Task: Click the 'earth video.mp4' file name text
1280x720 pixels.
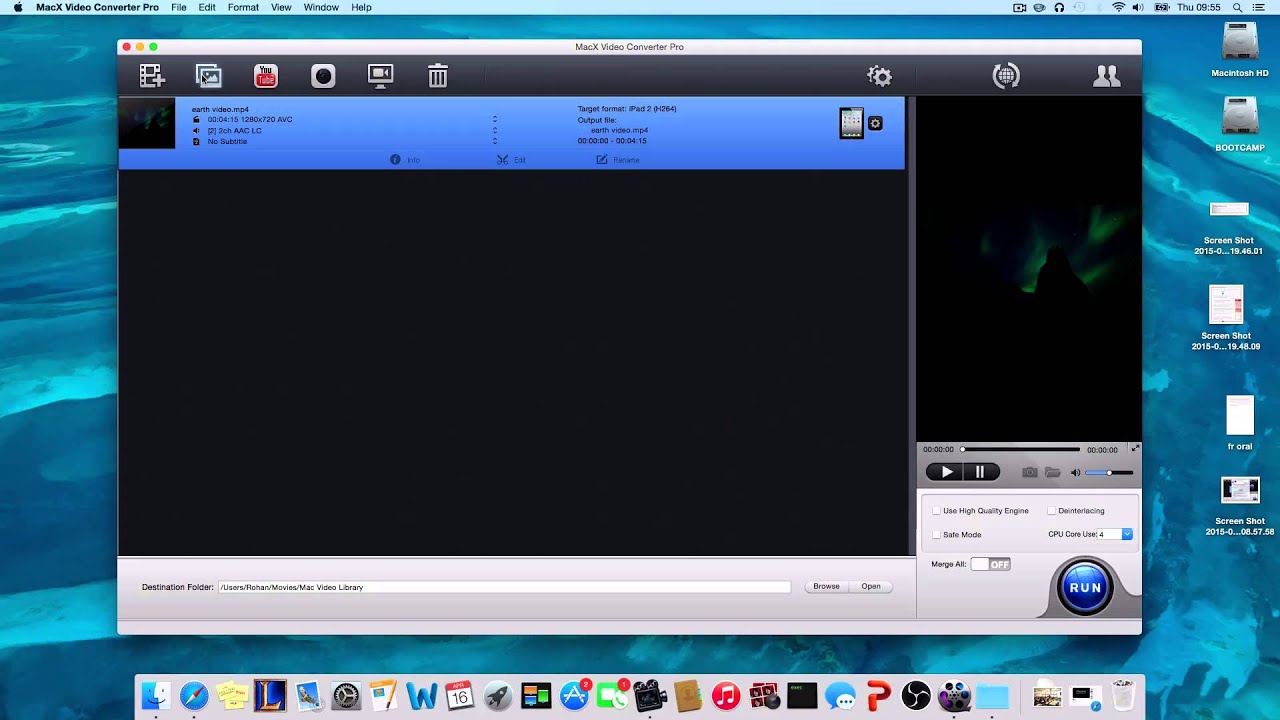Action: click(220, 109)
